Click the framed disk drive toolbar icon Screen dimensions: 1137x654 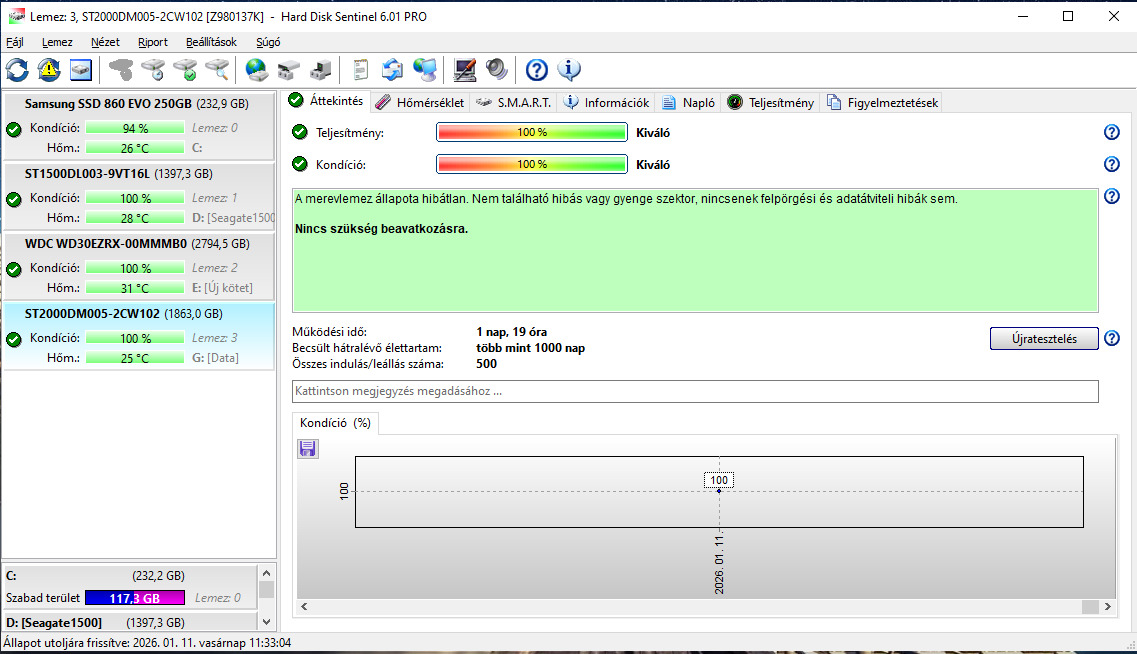(81, 70)
